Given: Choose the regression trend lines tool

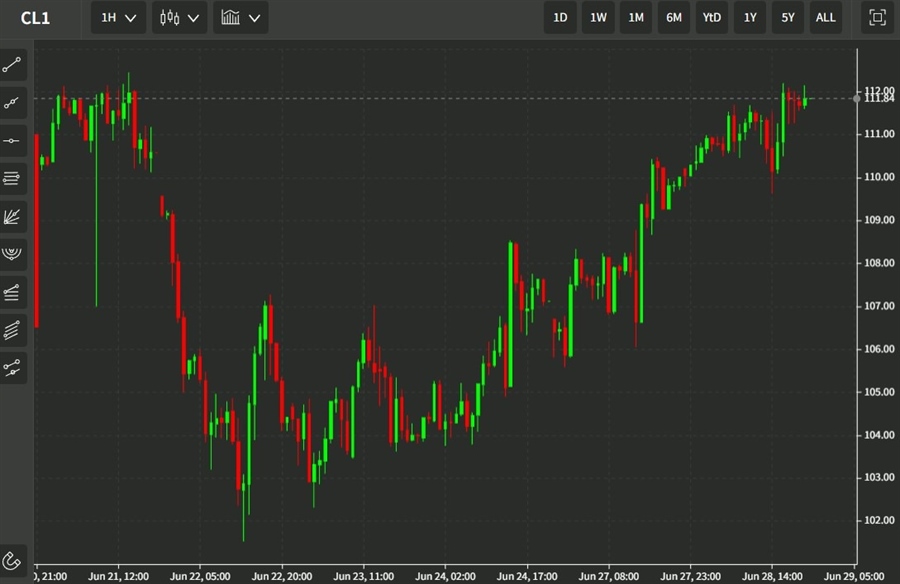Looking at the screenshot, I should (x=13, y=292).
